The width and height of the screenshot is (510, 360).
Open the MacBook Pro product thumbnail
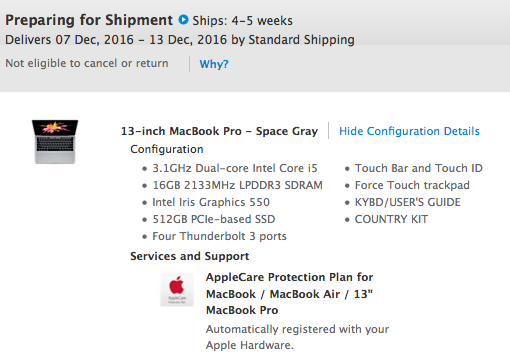point(55,142)
